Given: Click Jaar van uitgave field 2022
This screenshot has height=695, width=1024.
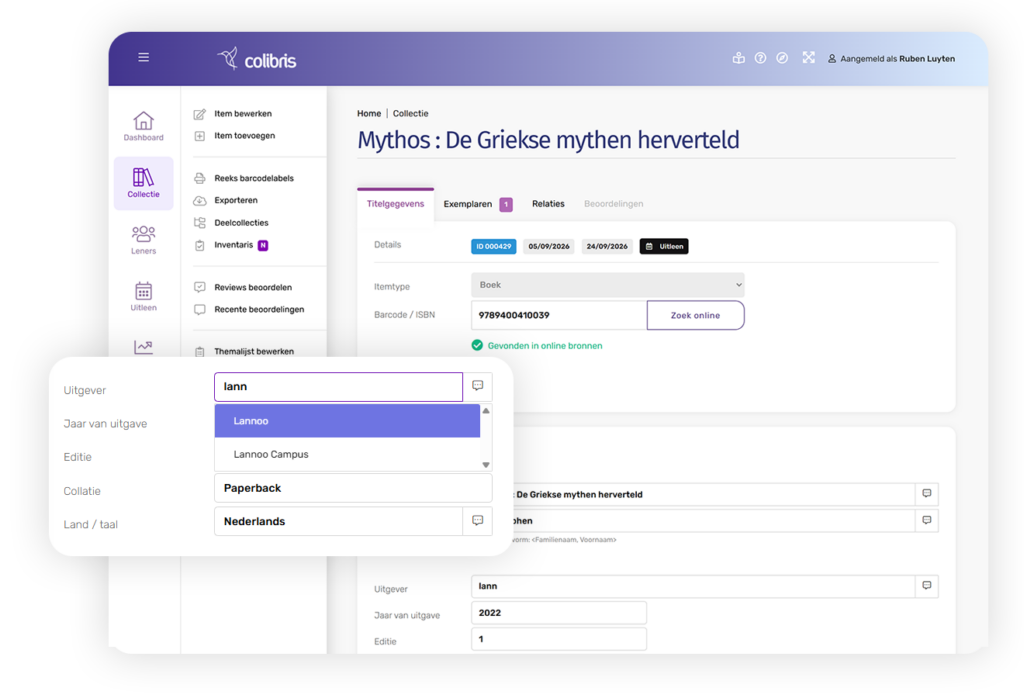Looking at the screenshot, I should (559, 613).
